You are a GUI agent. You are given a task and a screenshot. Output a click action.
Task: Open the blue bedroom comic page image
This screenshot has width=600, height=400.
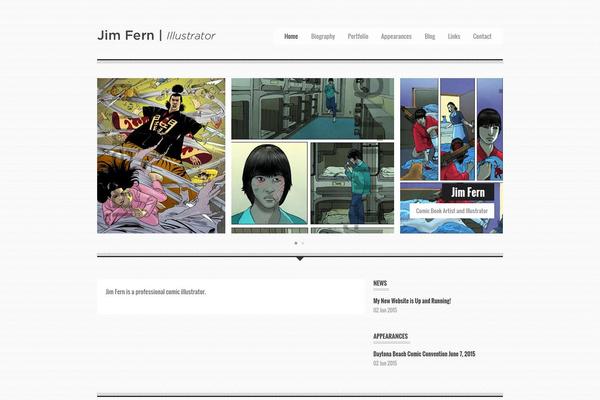click(452, 156)
